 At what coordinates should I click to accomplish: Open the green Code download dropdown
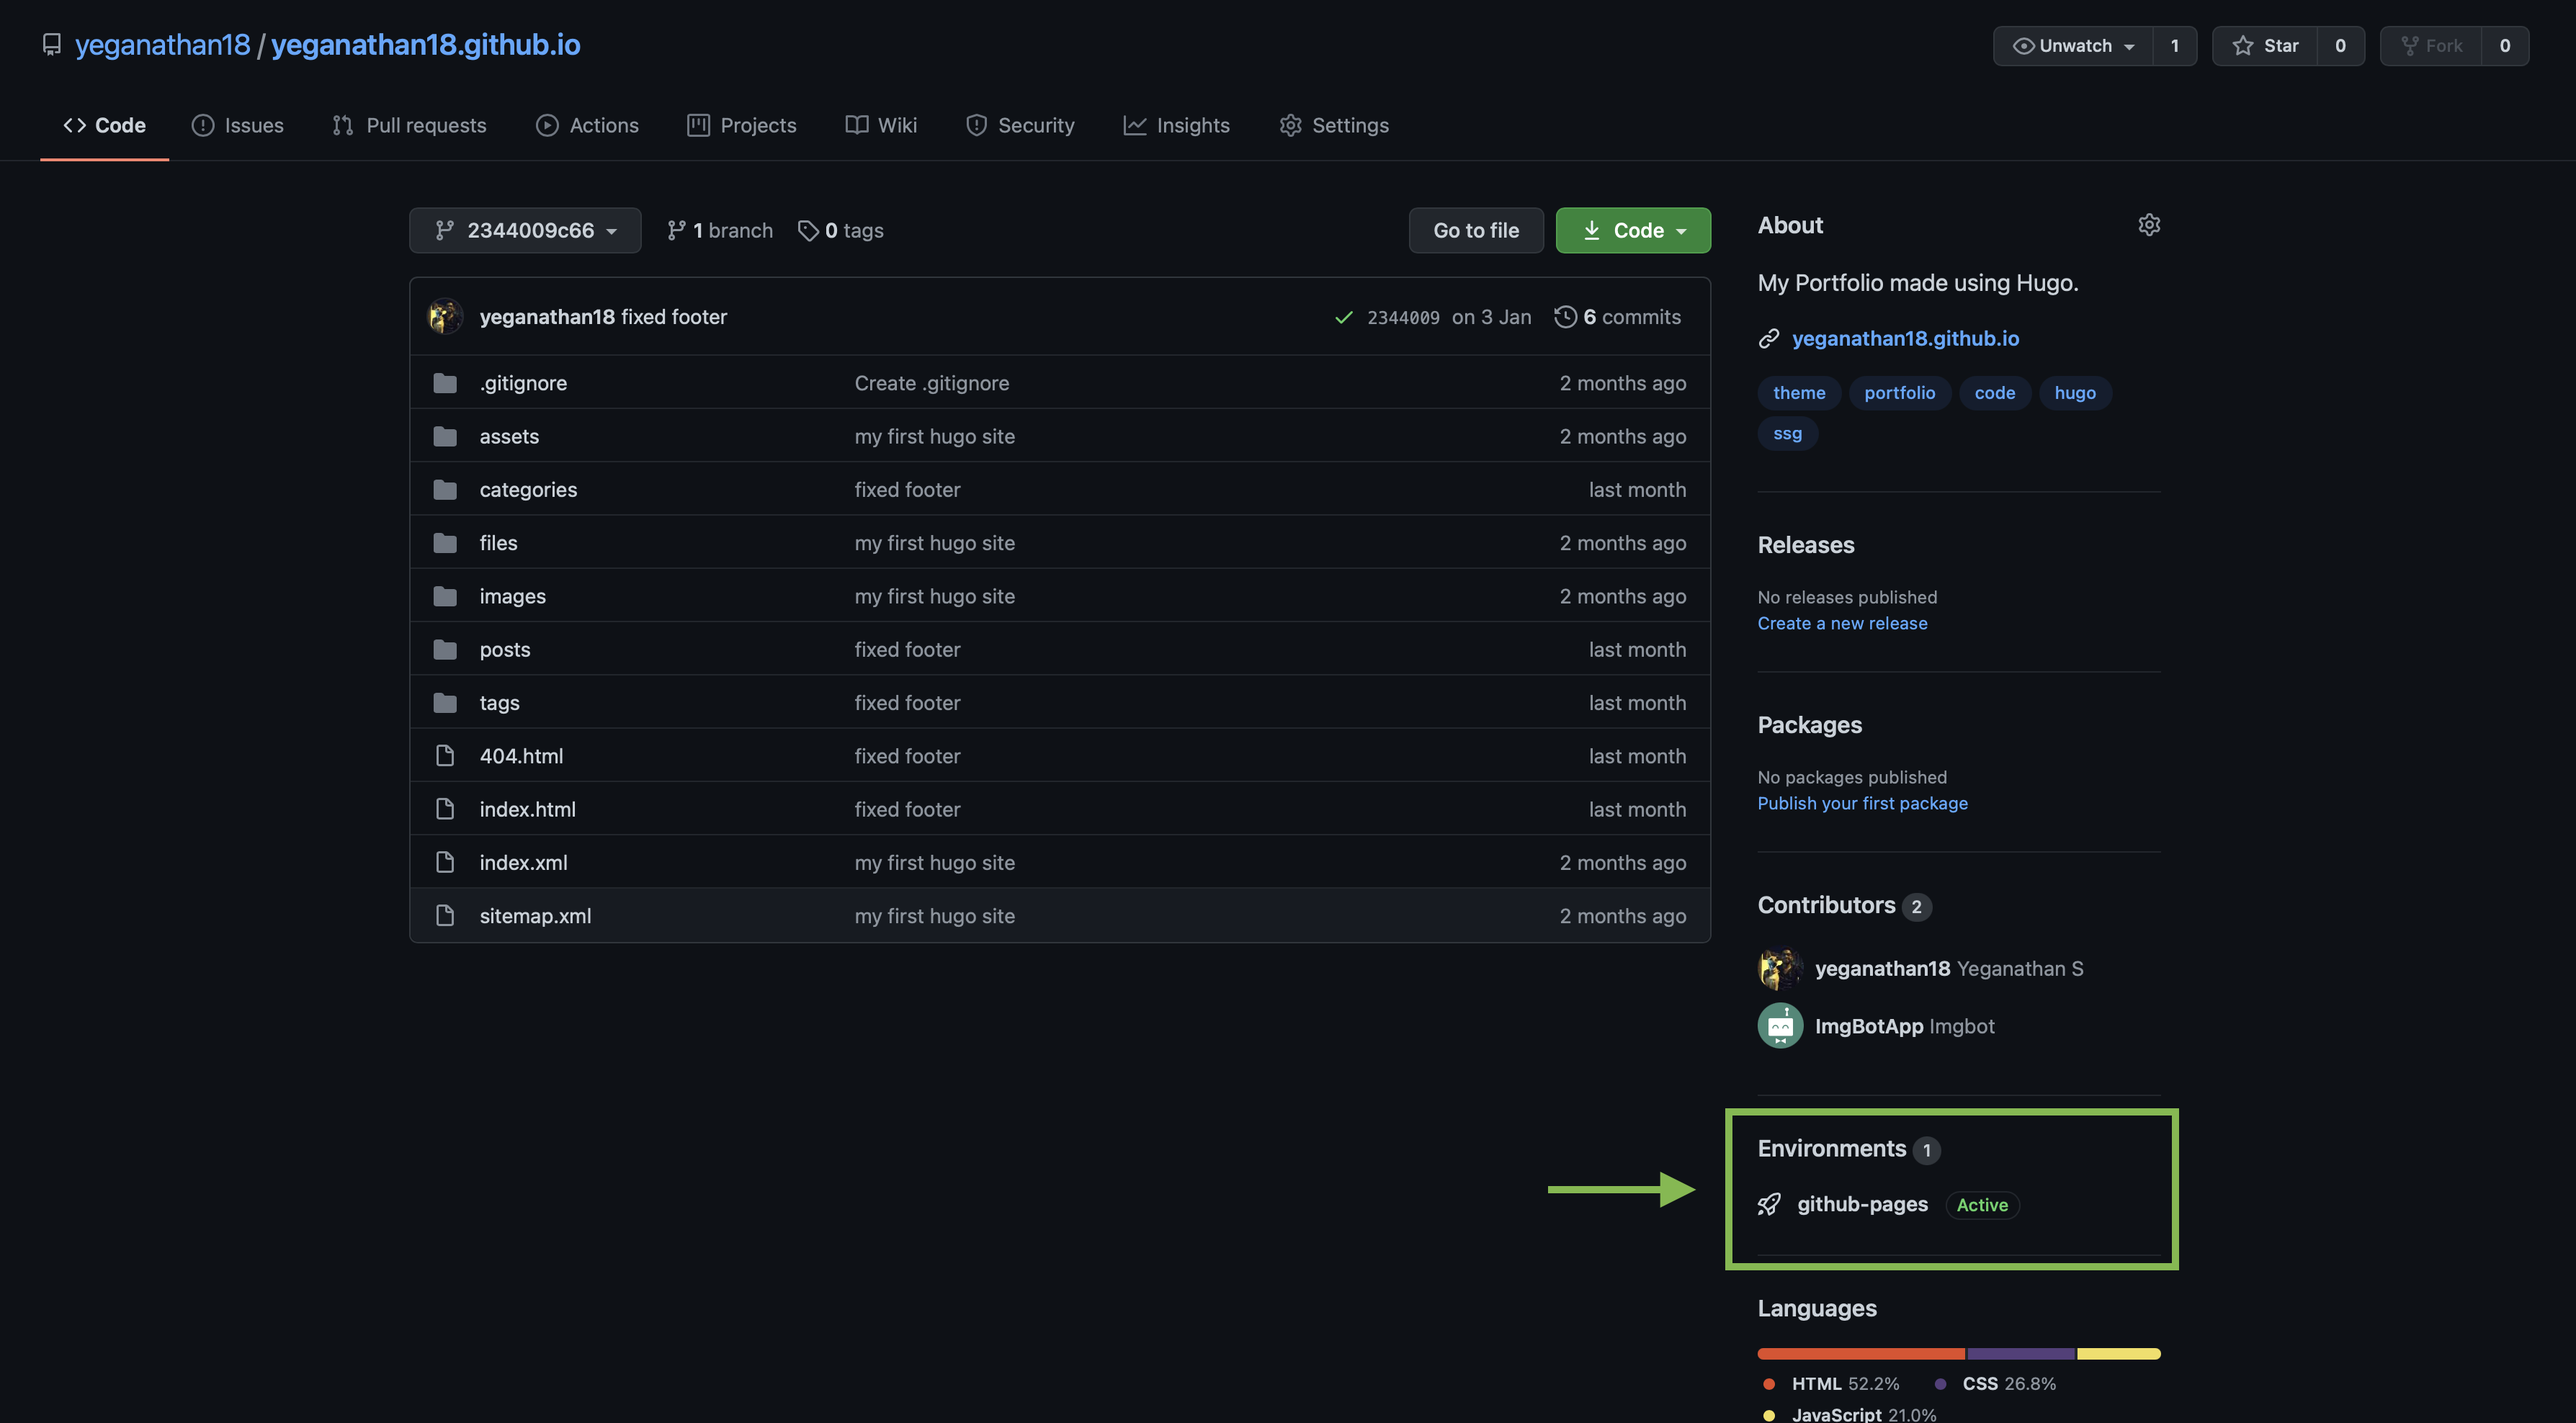point(1633,231)
